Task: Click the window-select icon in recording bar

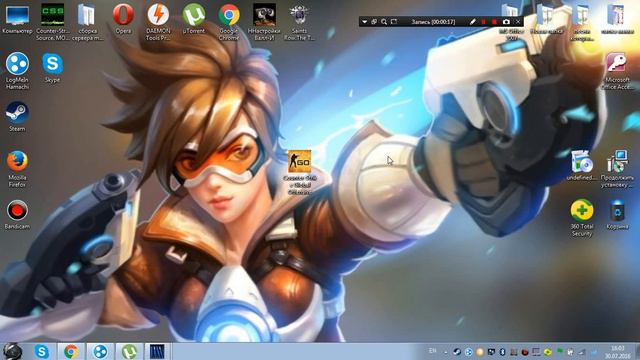Action: click(374, 22)
